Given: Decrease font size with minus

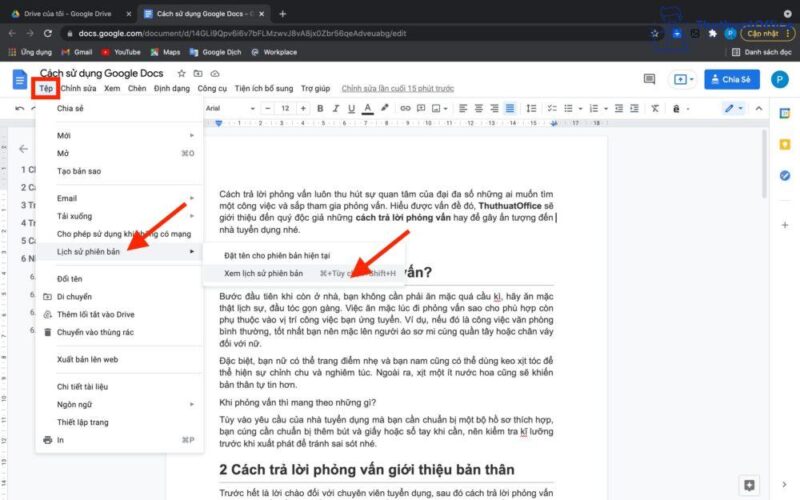Looking at the screenshot, I should pyautogui.click(x=267, y=108).
